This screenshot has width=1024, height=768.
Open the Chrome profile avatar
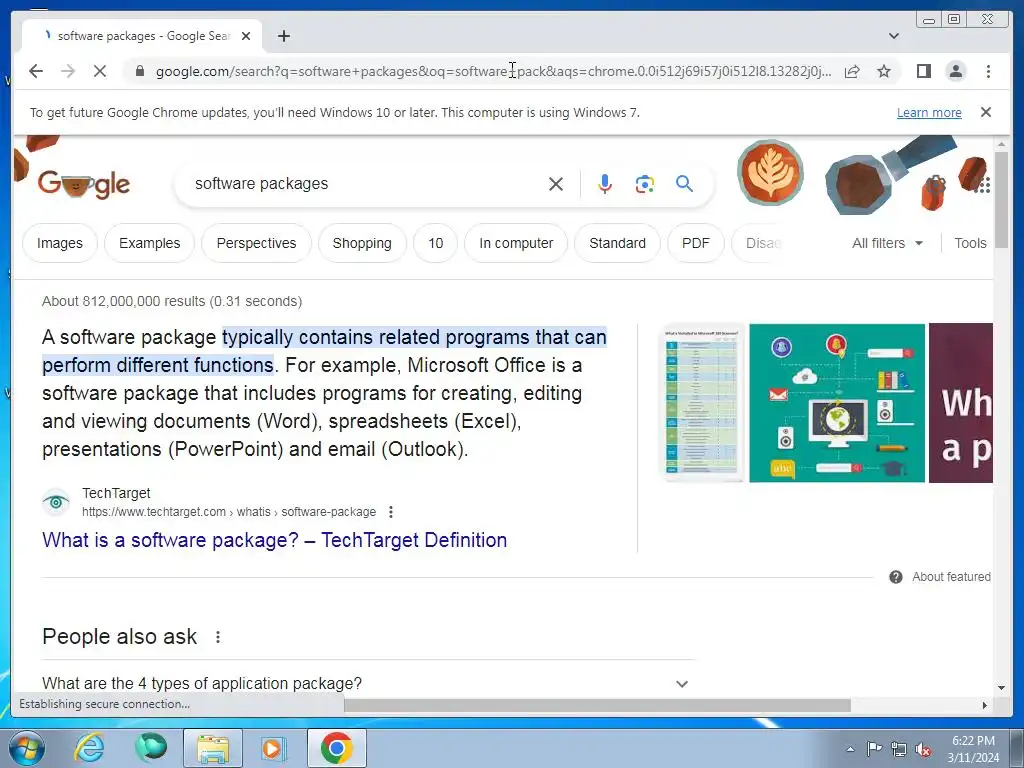[x=955, y=71]
